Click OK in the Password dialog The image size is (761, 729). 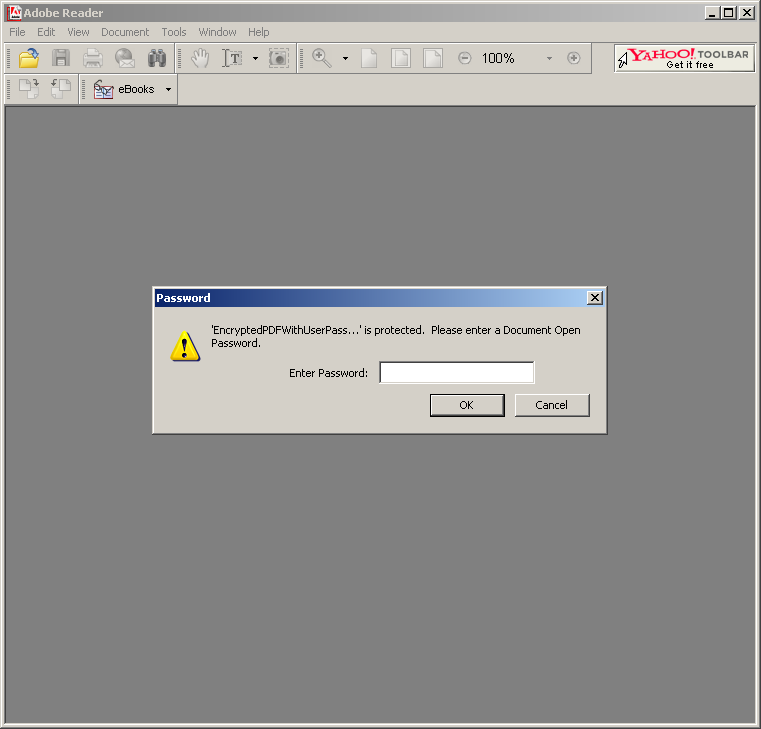[467, 405]
